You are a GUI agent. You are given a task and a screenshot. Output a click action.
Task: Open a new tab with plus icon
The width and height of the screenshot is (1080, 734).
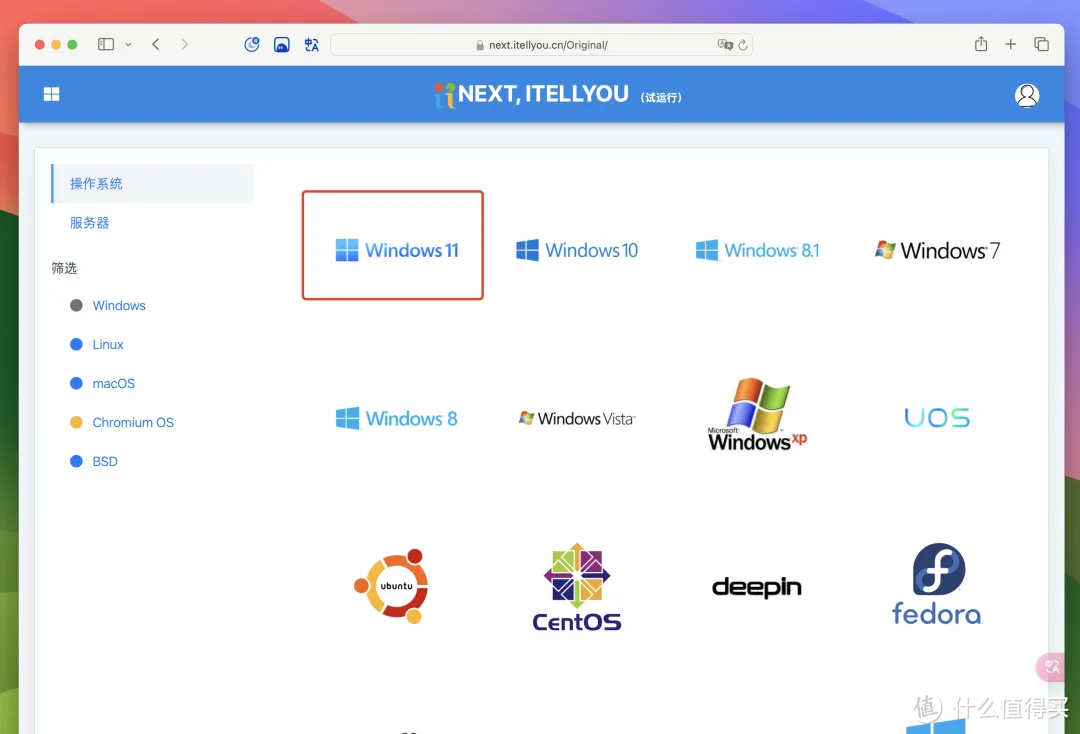click(1010, 44)
